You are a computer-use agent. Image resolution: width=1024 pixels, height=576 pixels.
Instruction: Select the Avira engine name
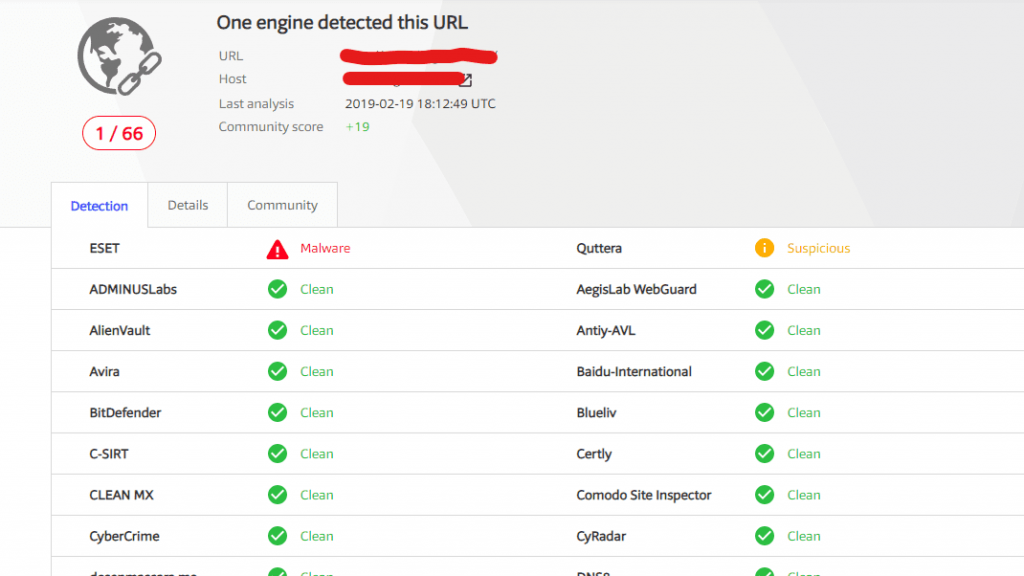[x=104, y=372]
